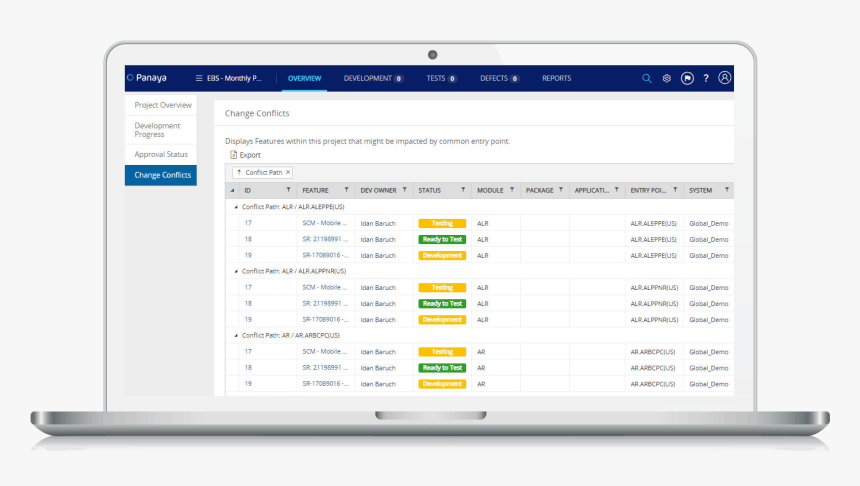Open Project Overview in sidebar
The image size is (860, 486).
(x=161, y=105)
